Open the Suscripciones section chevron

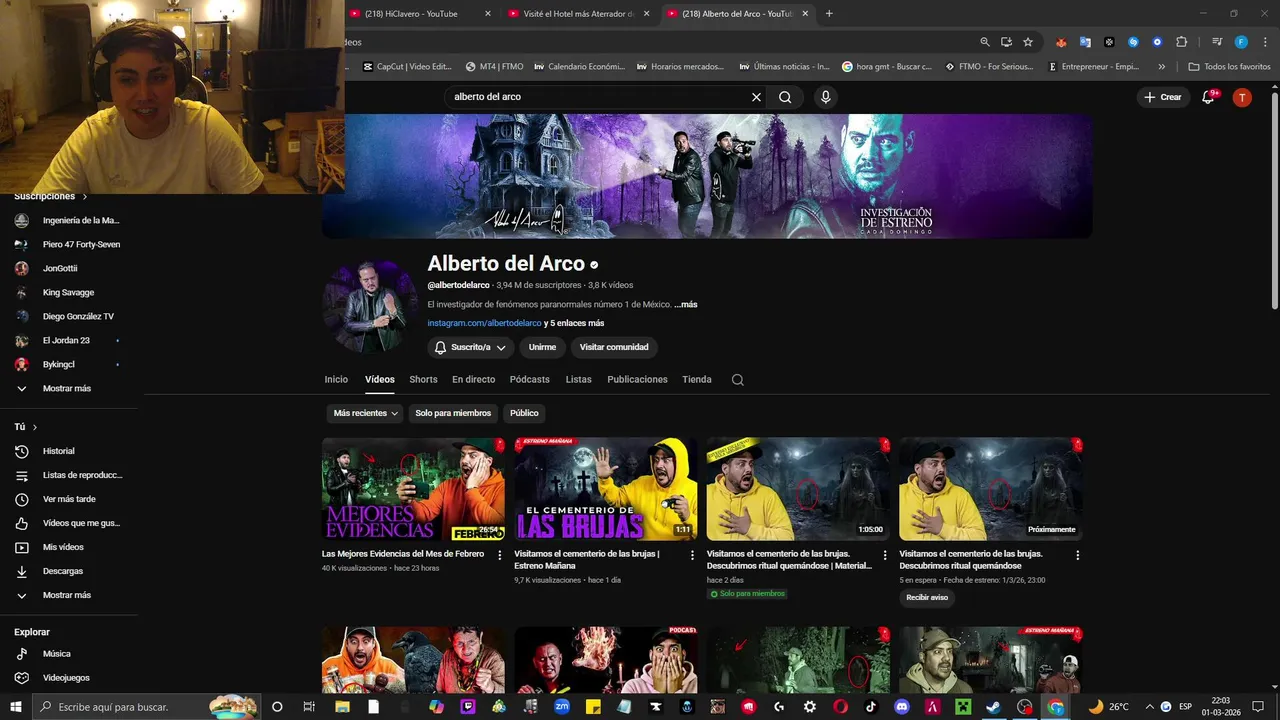(x=85, y=197)
